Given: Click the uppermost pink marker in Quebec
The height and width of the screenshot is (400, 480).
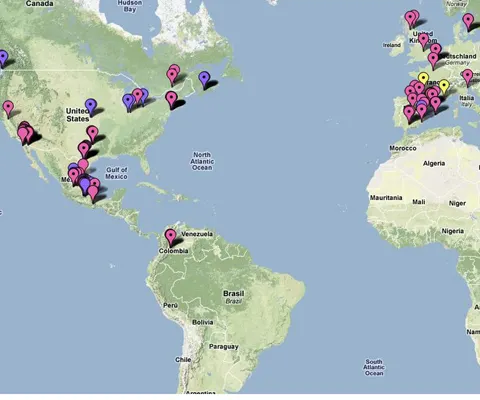Looking at the screenshot, I should tap(174, 71).
